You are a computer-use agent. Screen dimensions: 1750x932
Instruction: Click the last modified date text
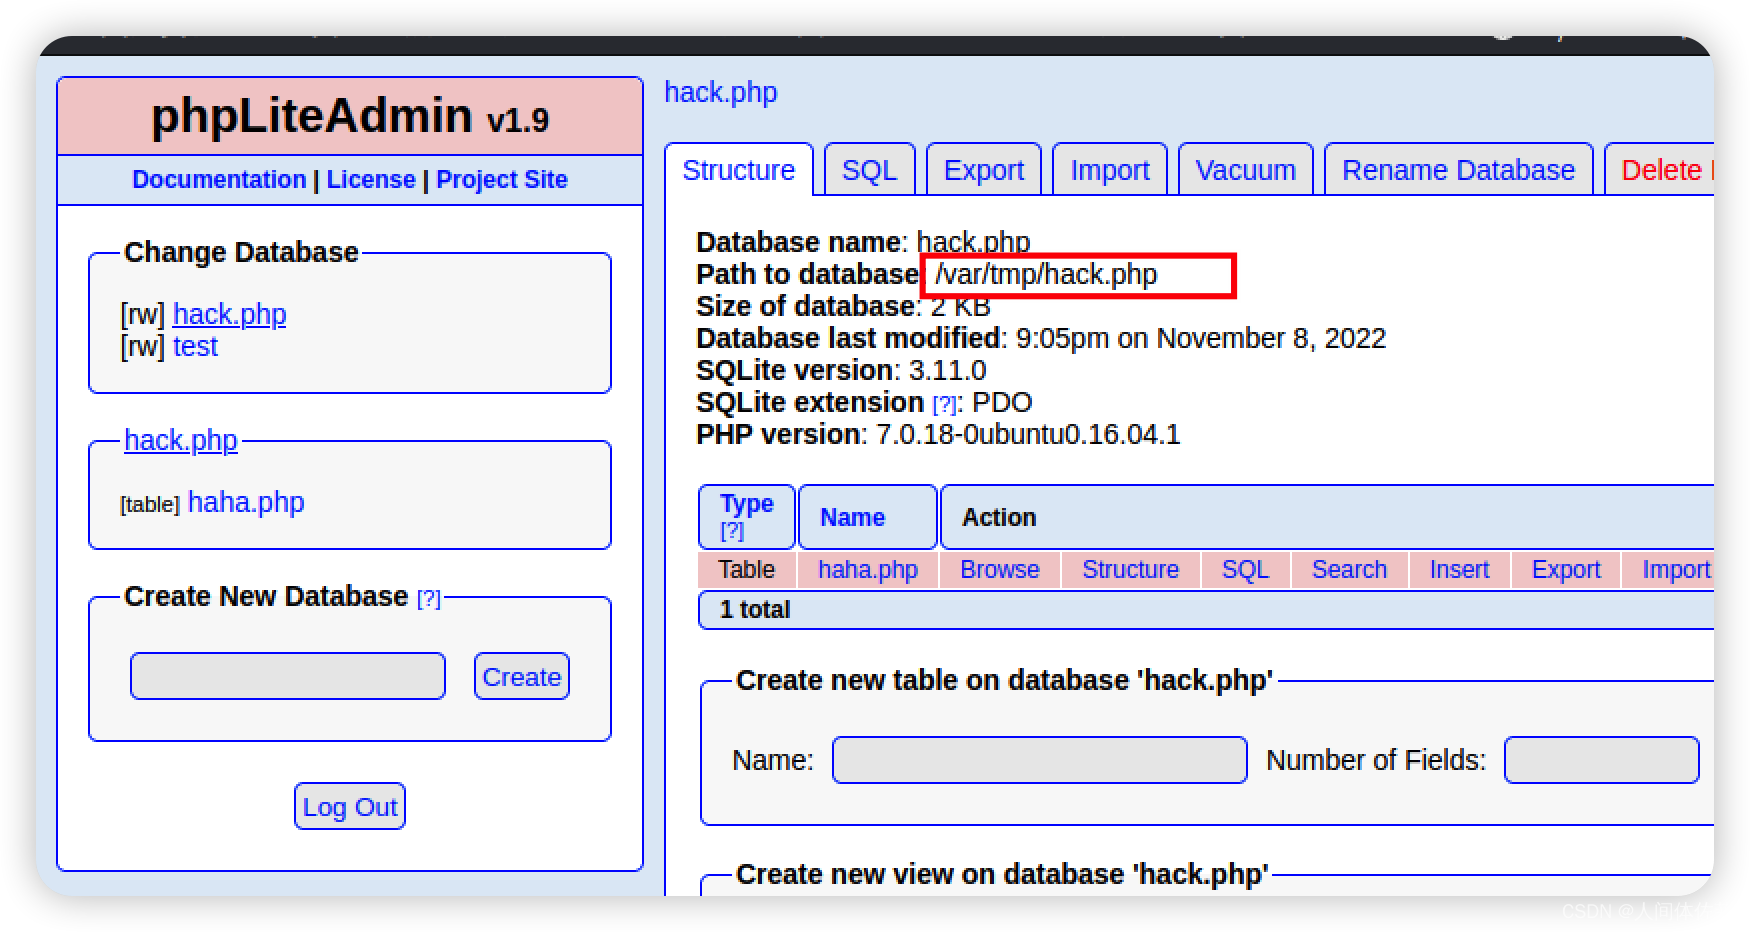pyautogui.click(x=1201, y=338)
